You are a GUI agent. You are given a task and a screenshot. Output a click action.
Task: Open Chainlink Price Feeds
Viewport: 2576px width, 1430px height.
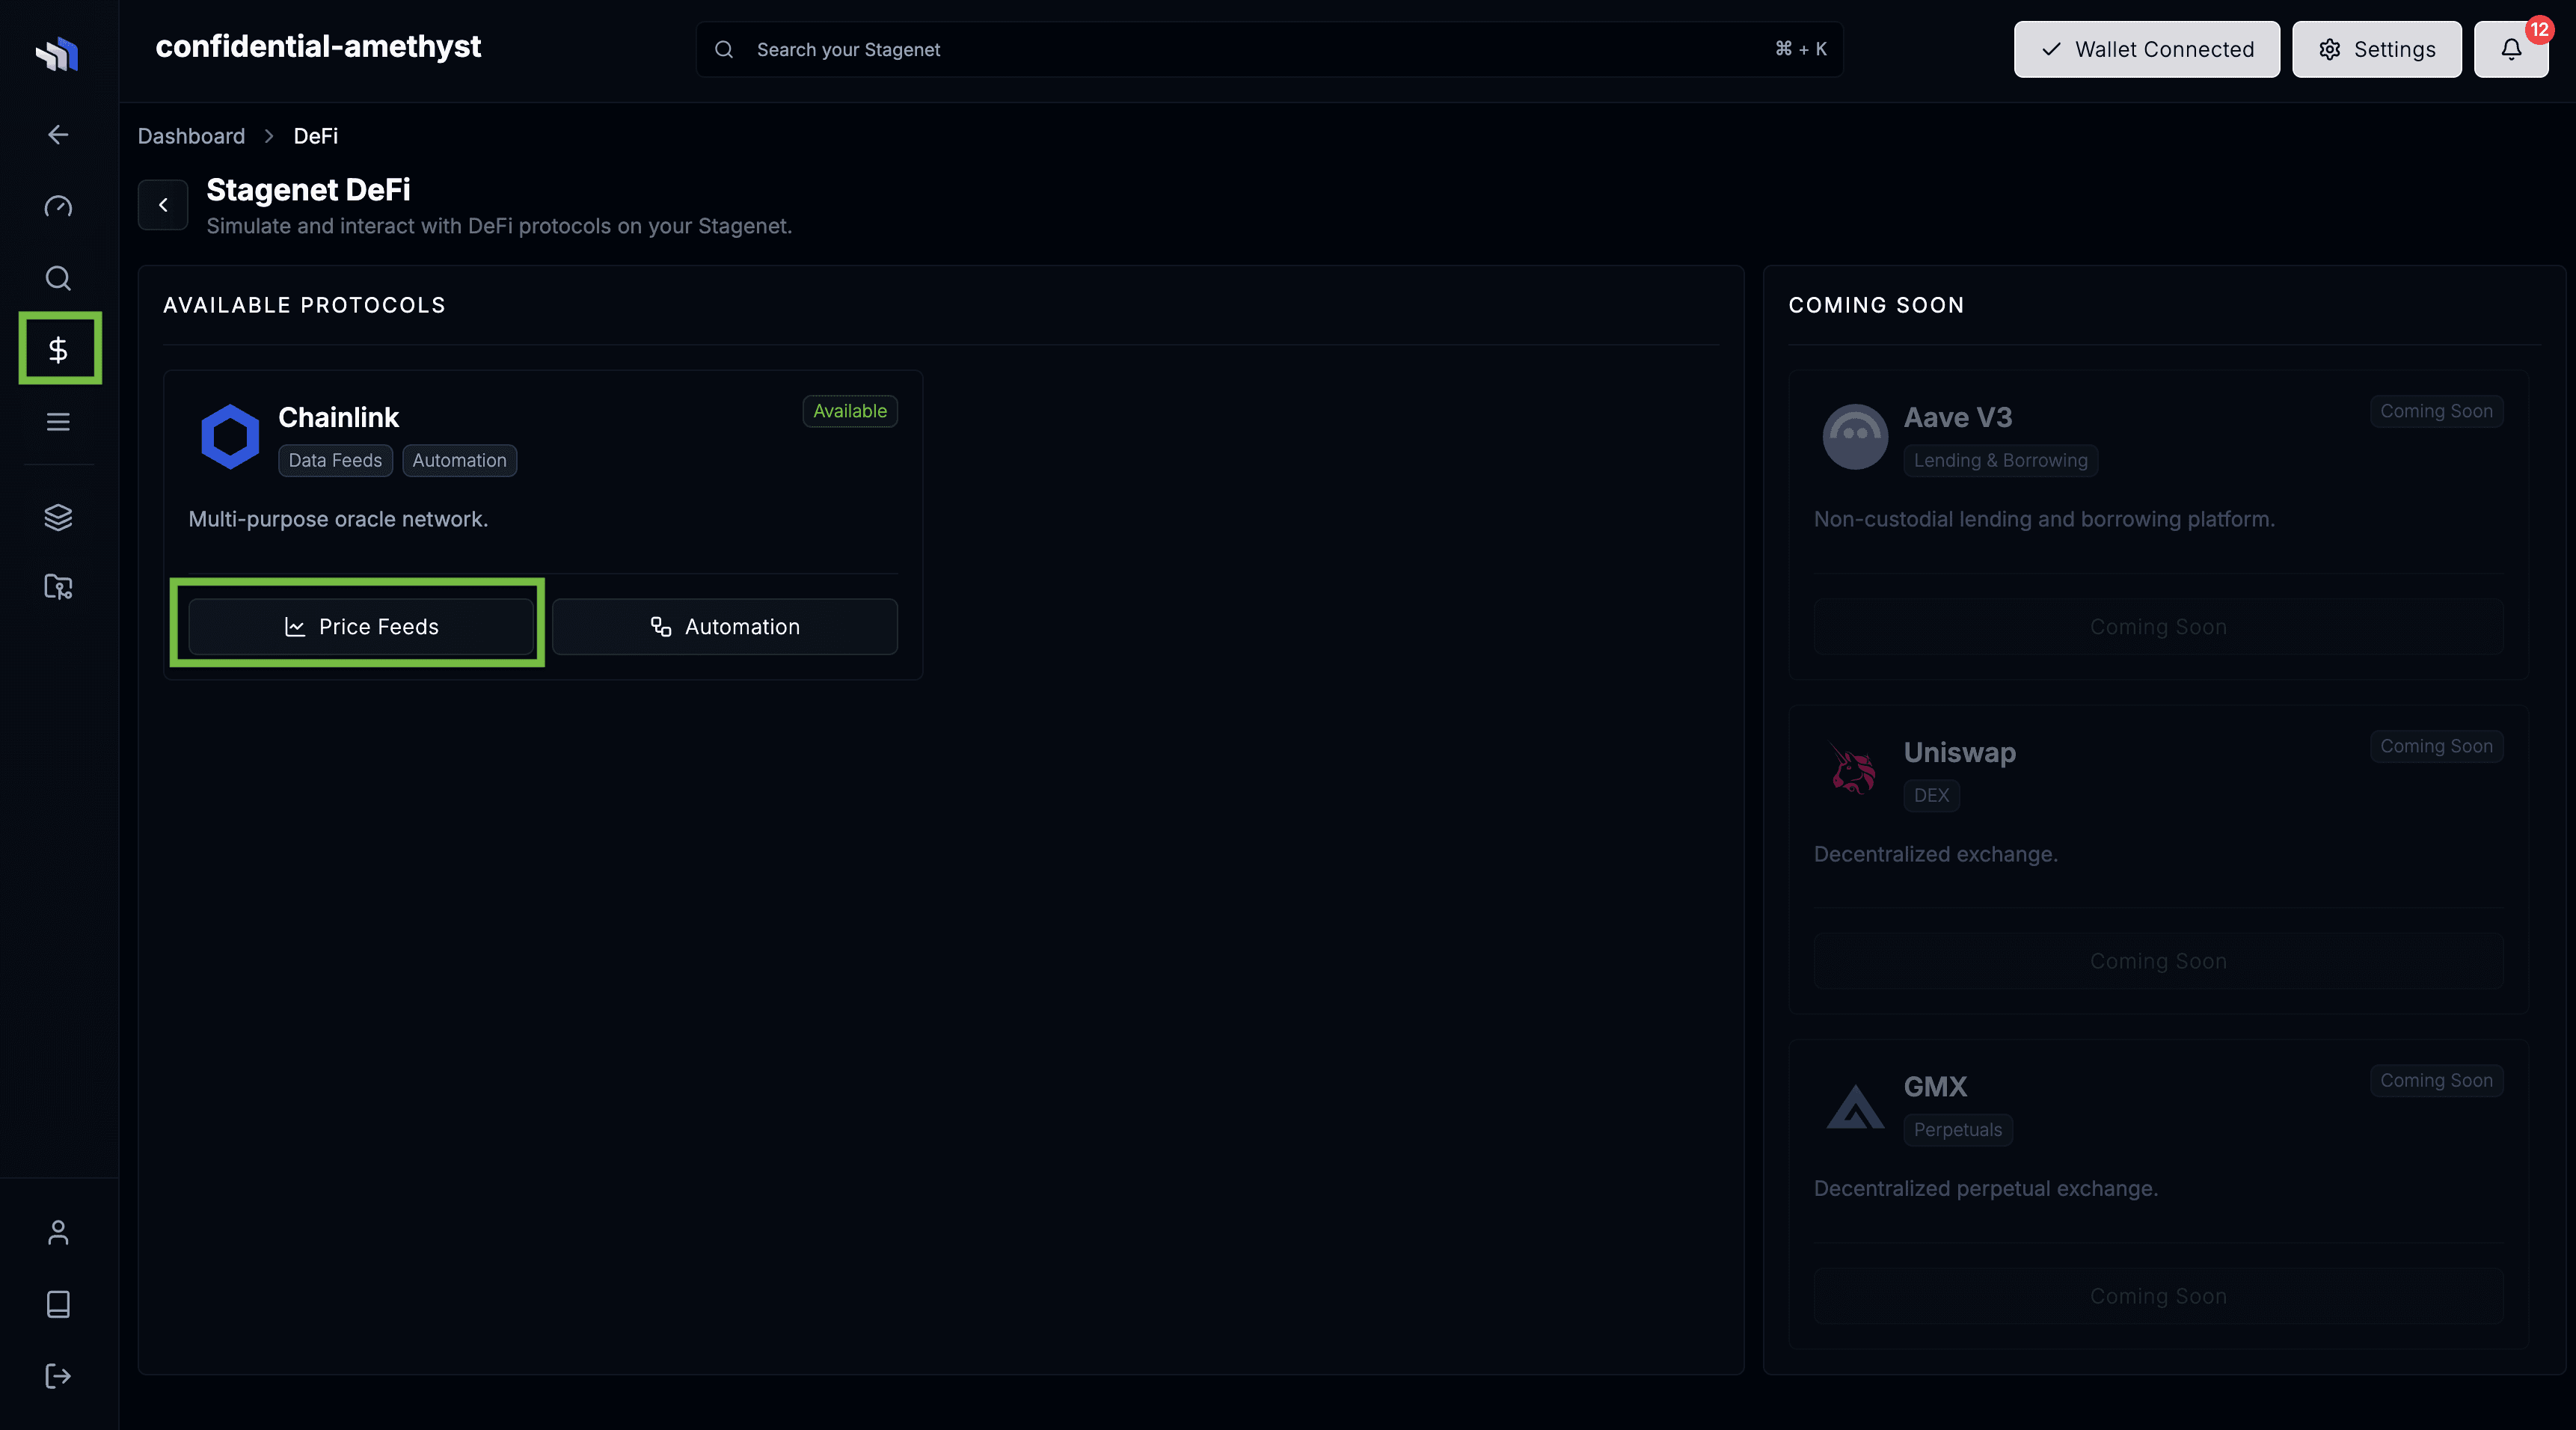pyautogui.click(x=362, y=626)
